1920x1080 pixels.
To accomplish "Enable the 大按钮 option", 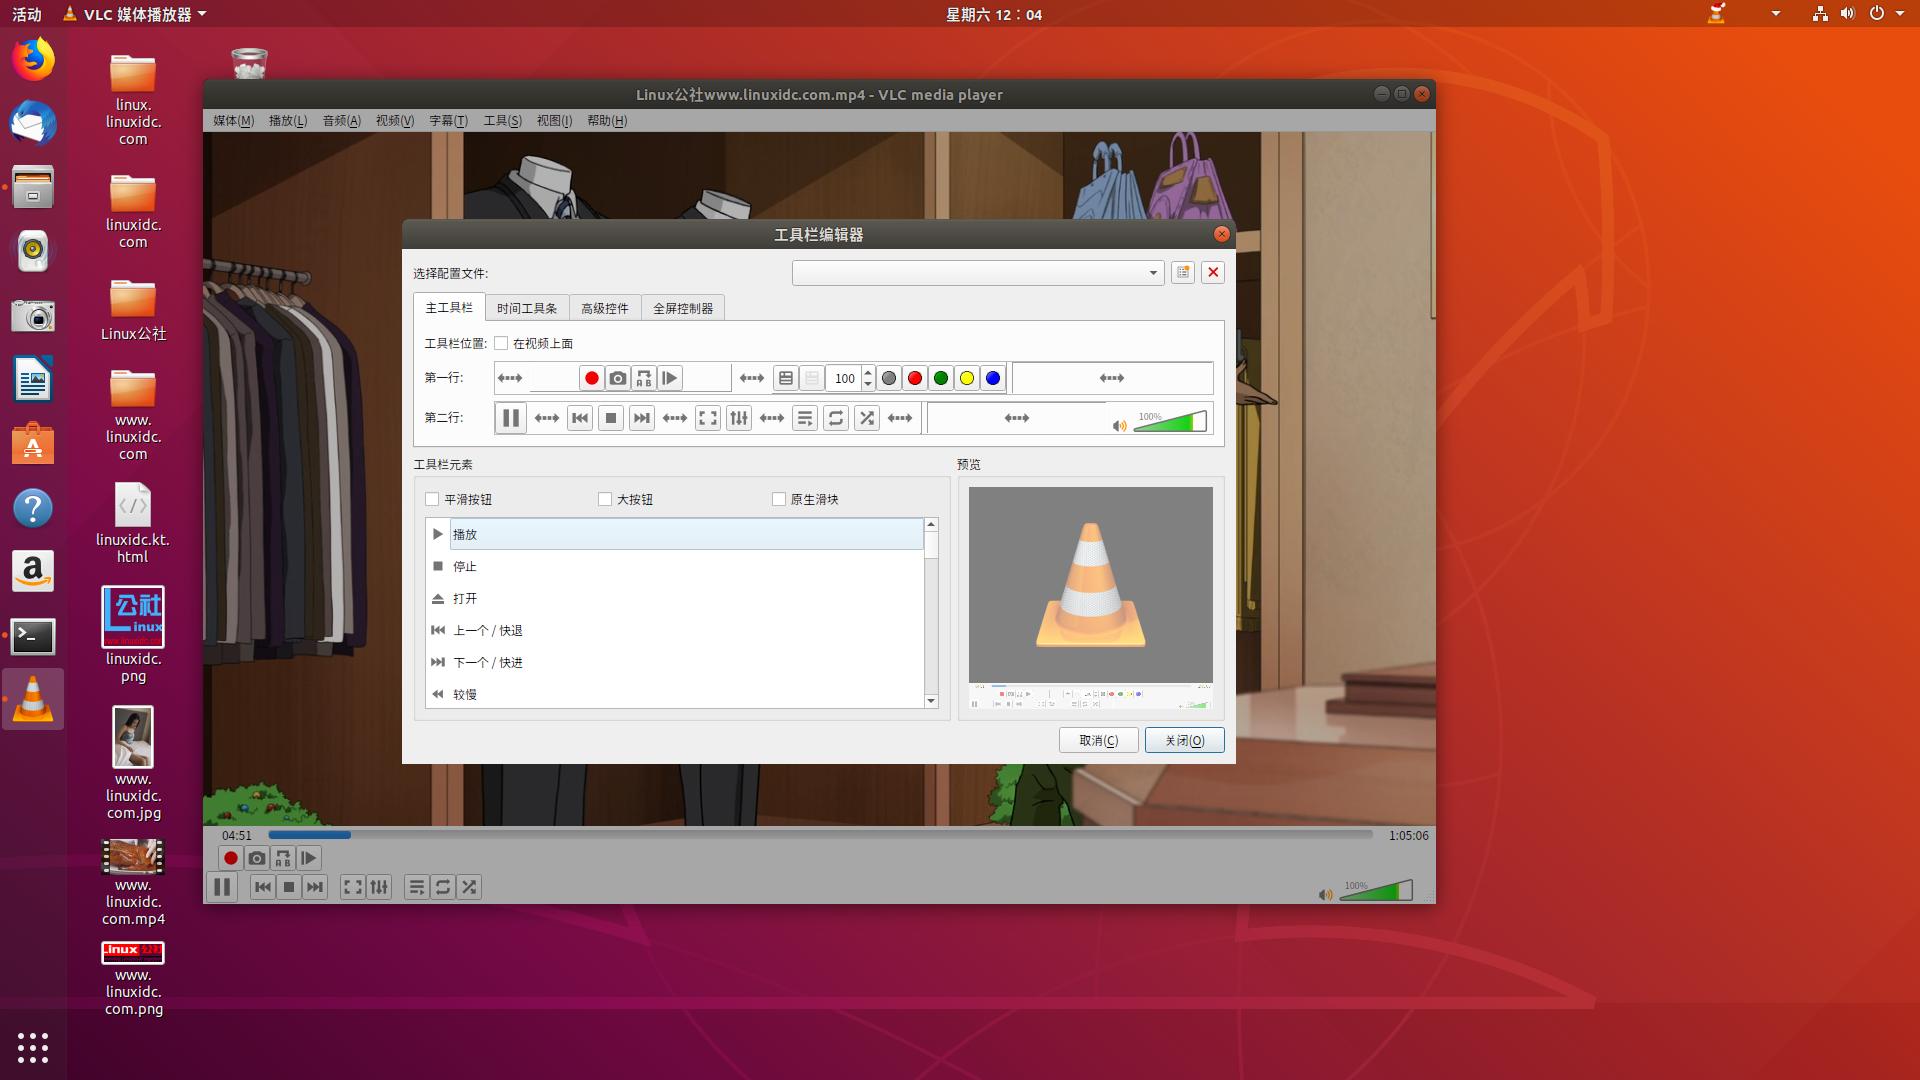I will pyautogui.click(x=605, y=499).
